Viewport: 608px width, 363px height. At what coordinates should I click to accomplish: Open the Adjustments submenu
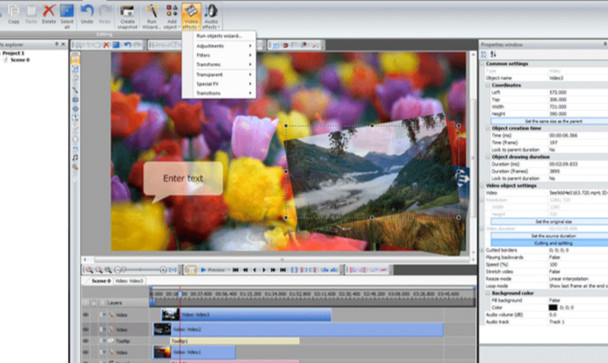tap(219, 46)
